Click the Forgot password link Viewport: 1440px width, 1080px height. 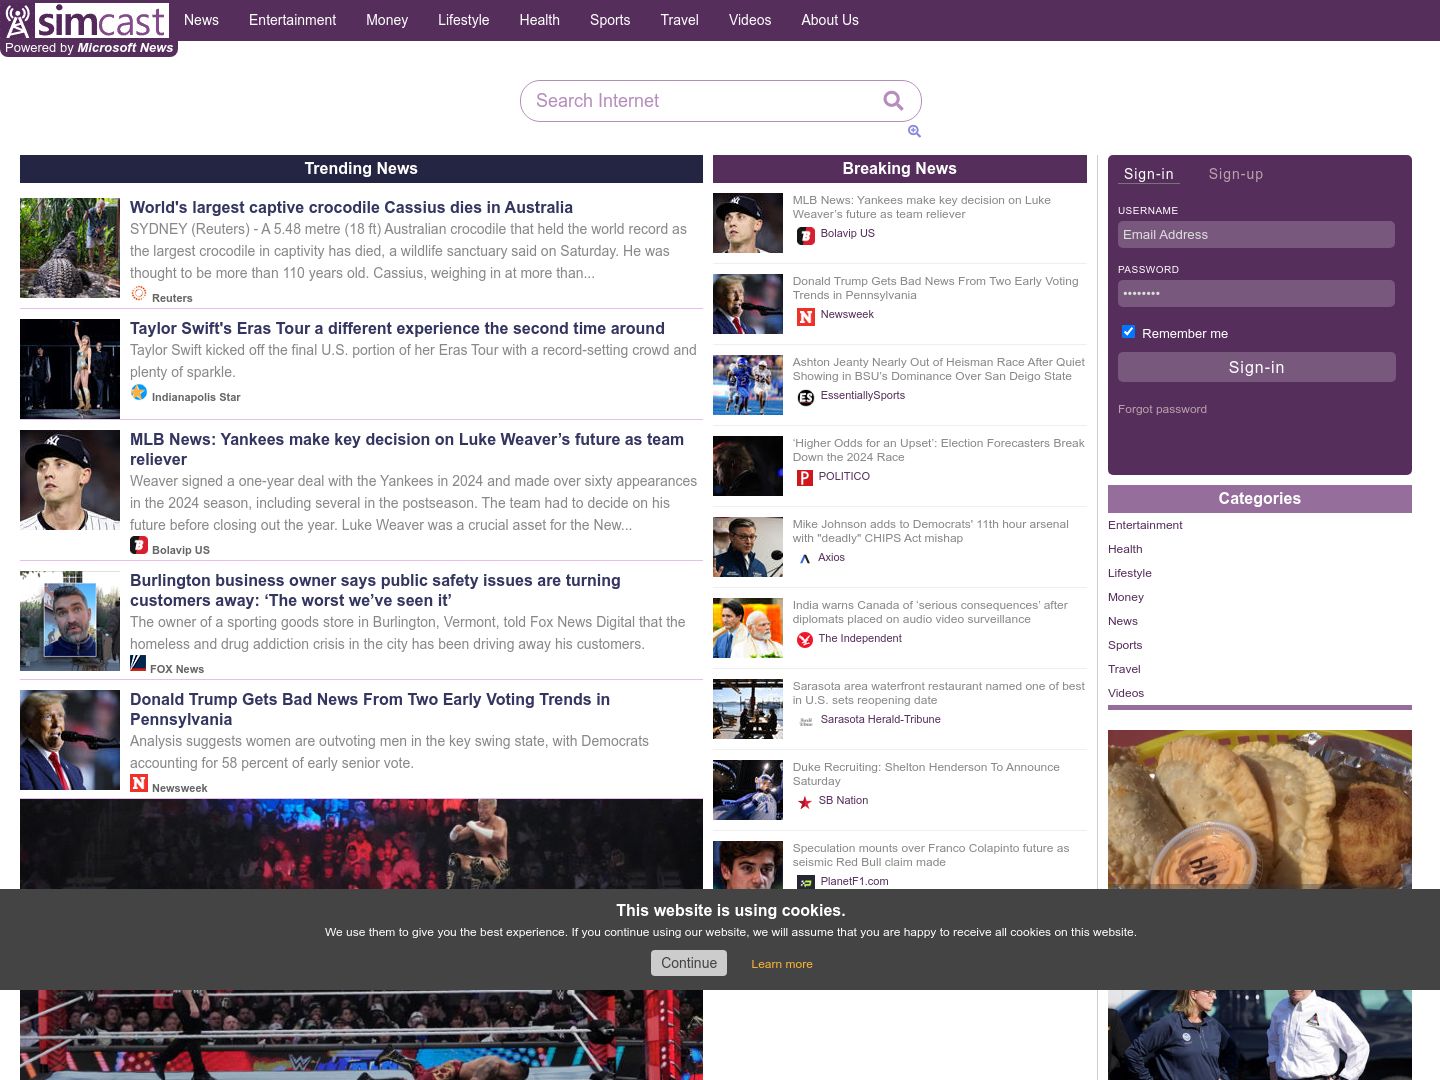point(1162,409)
